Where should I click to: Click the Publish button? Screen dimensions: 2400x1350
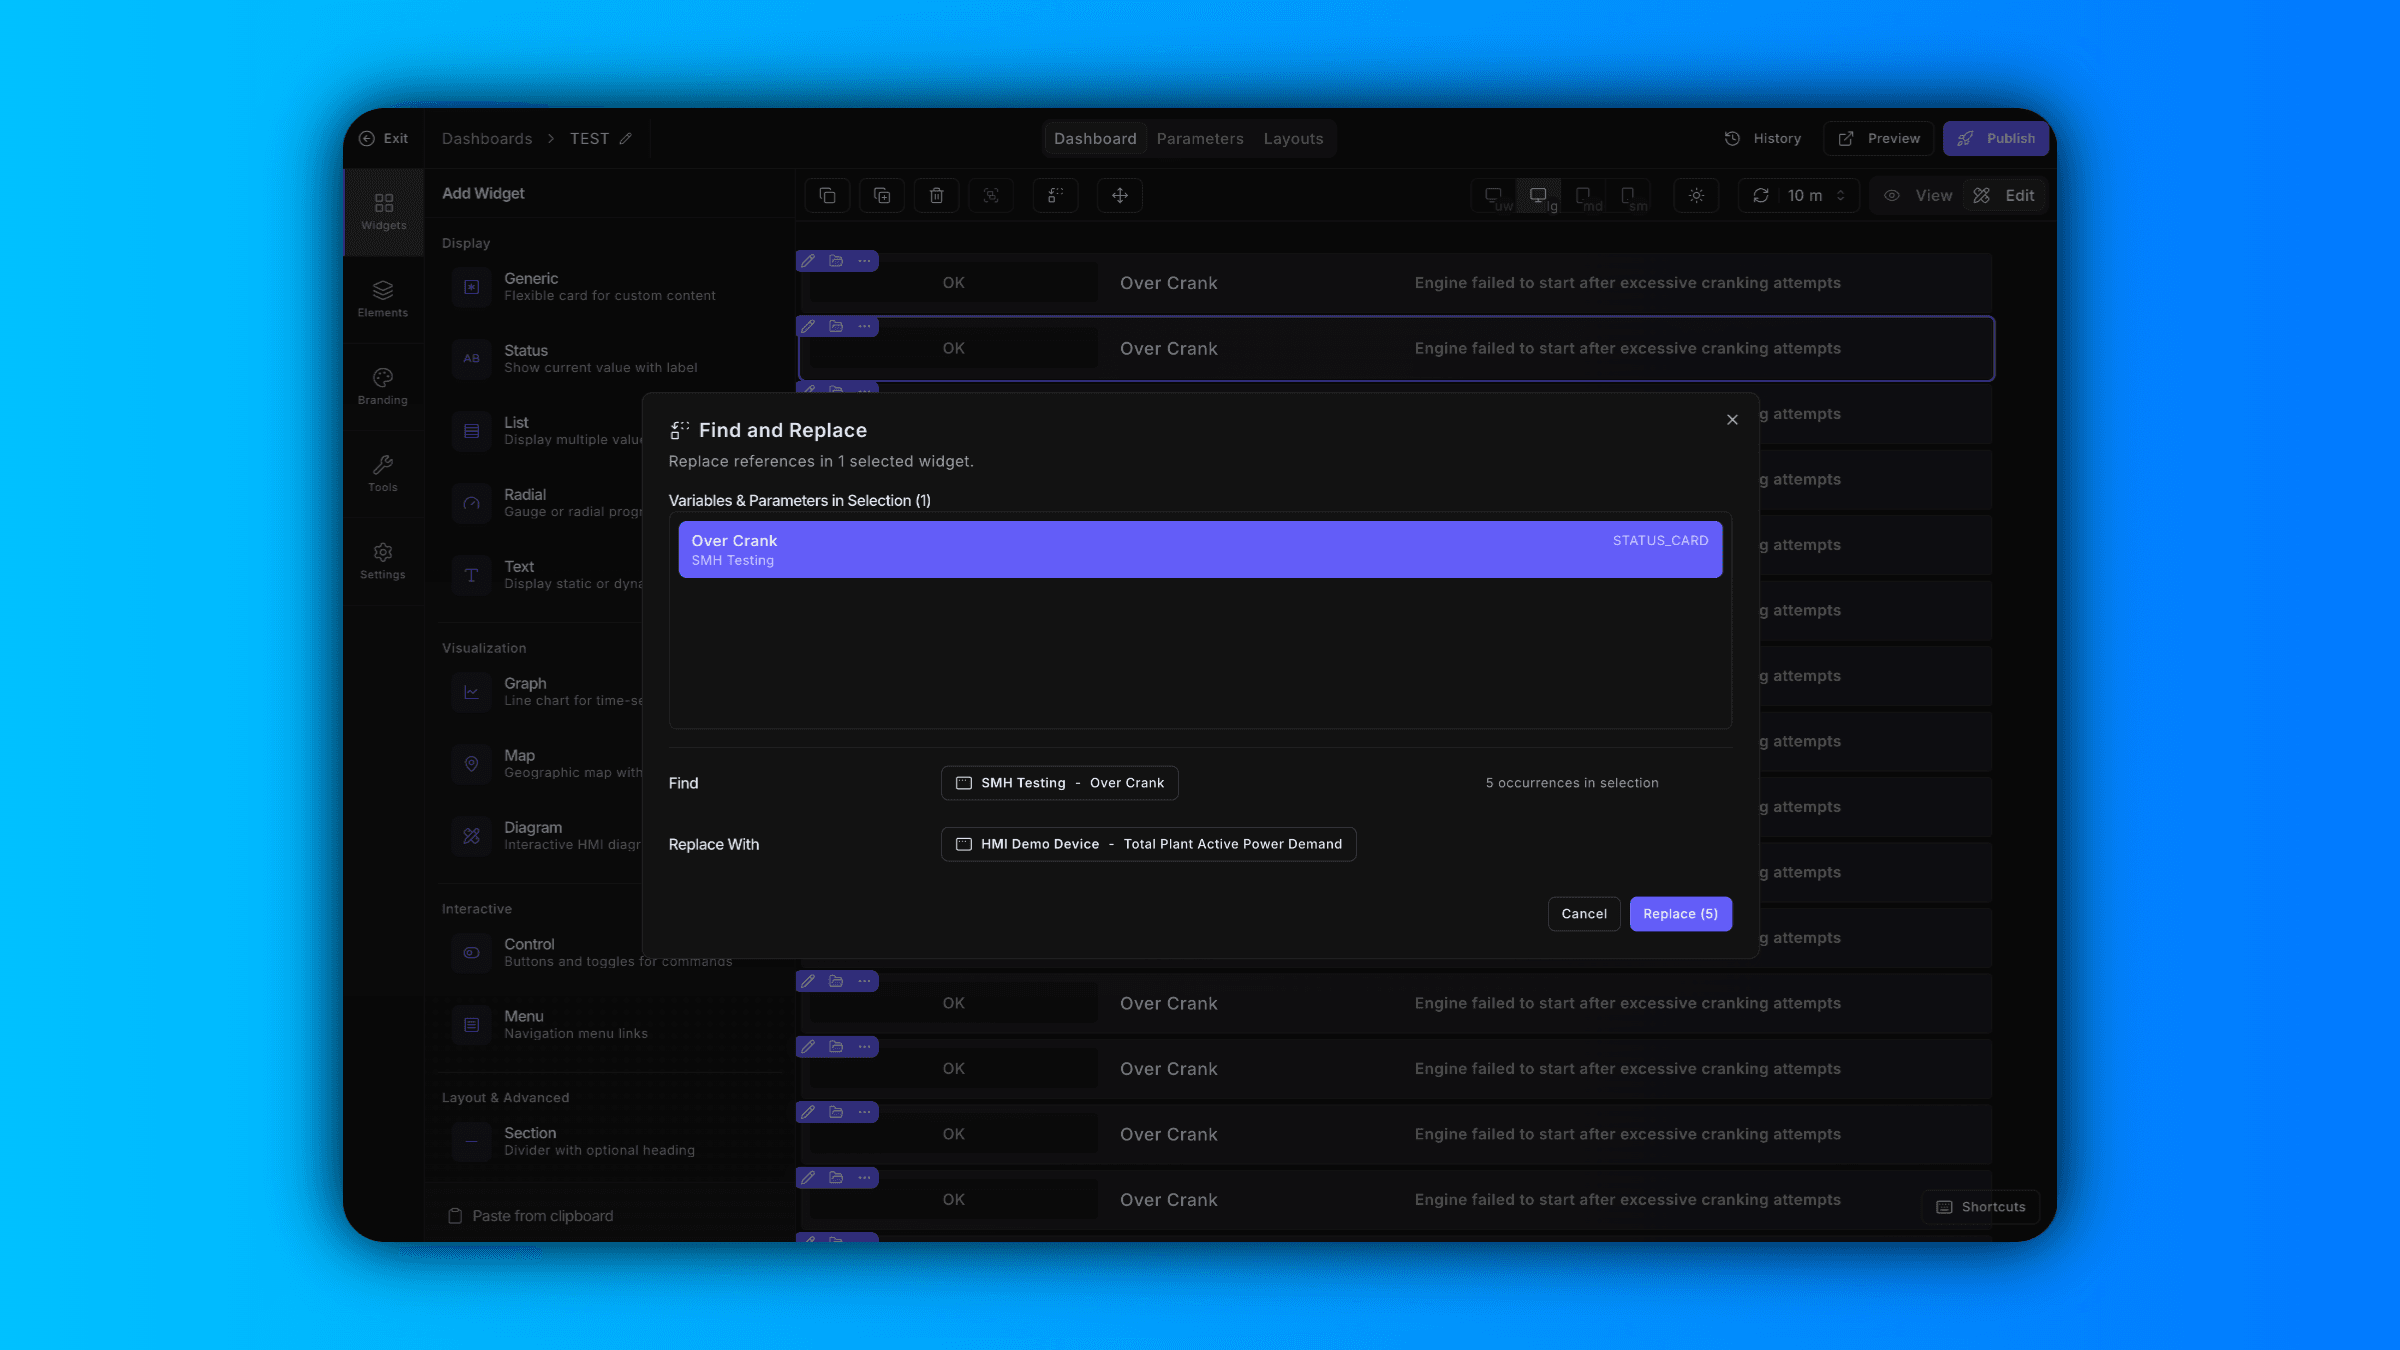[x=1996, y=138]
